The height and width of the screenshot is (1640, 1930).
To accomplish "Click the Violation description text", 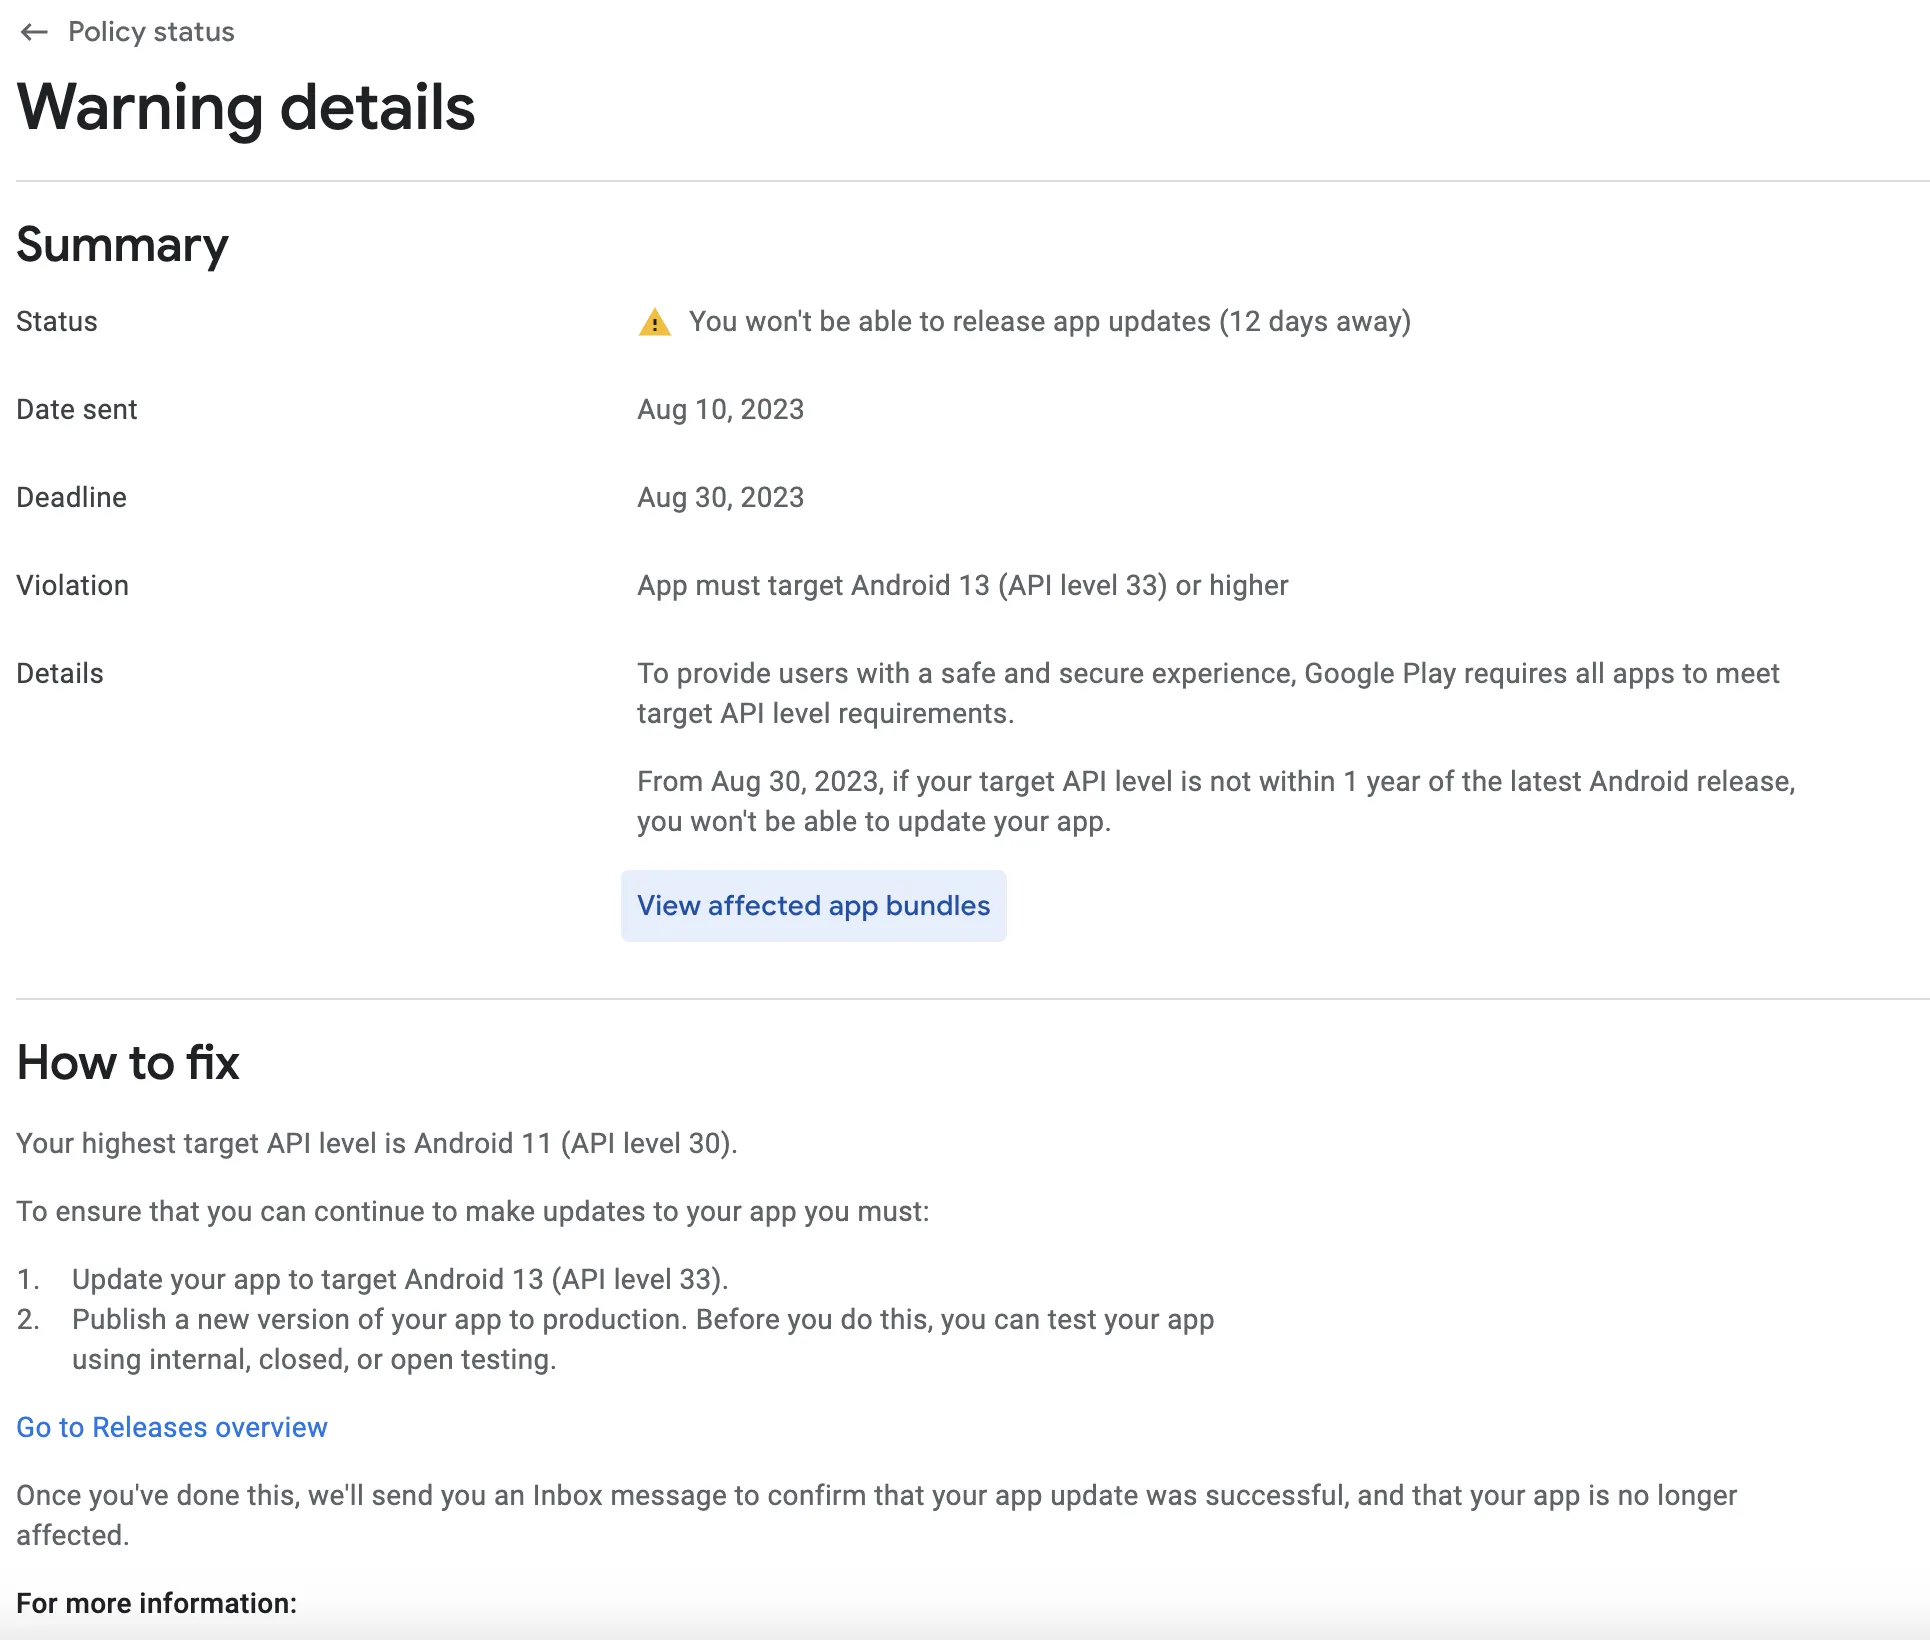I will [x=962, y=586].
